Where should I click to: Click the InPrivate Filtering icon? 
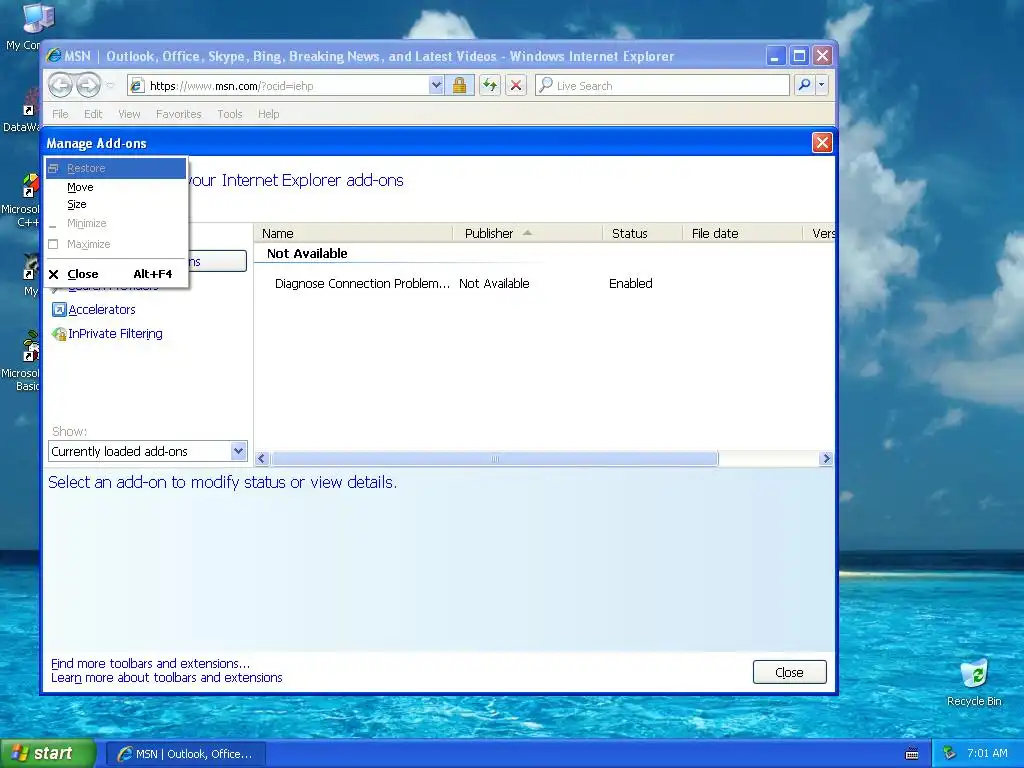(59, 334)
